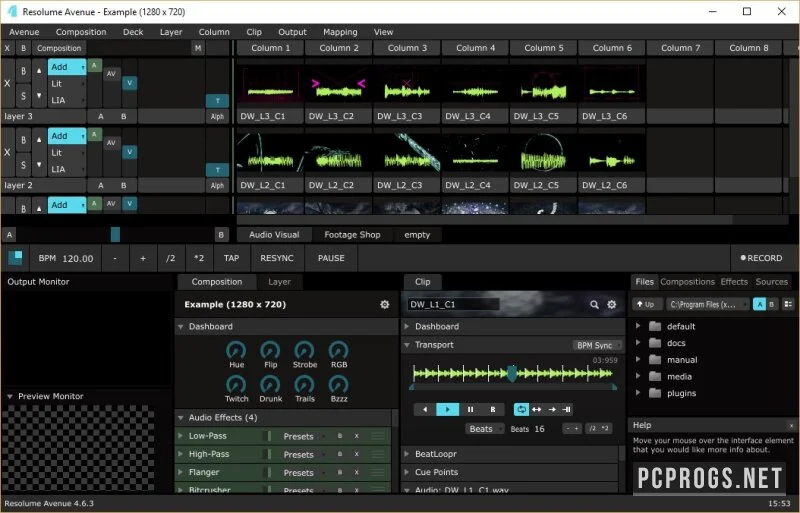Open the Output menu
Image resolution: width=800 pixels, height=513 pixels.
(292, 32)
